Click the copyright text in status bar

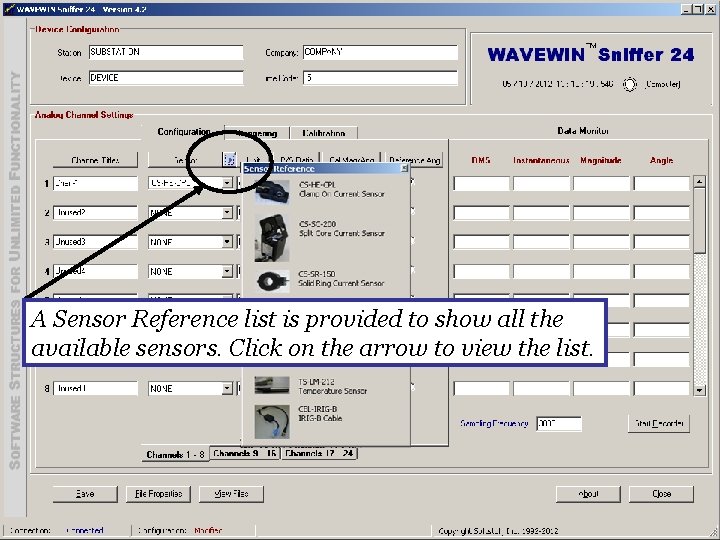498,531
